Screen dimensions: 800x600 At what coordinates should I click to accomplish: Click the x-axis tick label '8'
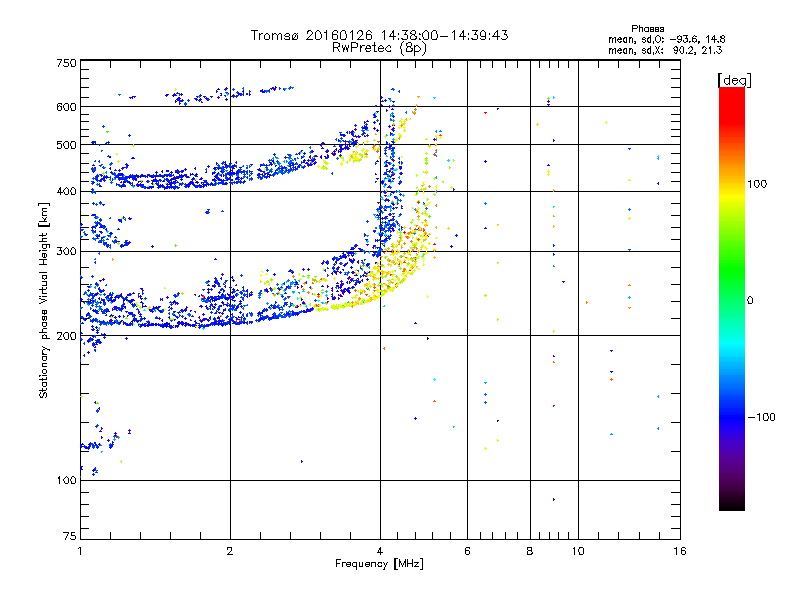pos(530,551)
